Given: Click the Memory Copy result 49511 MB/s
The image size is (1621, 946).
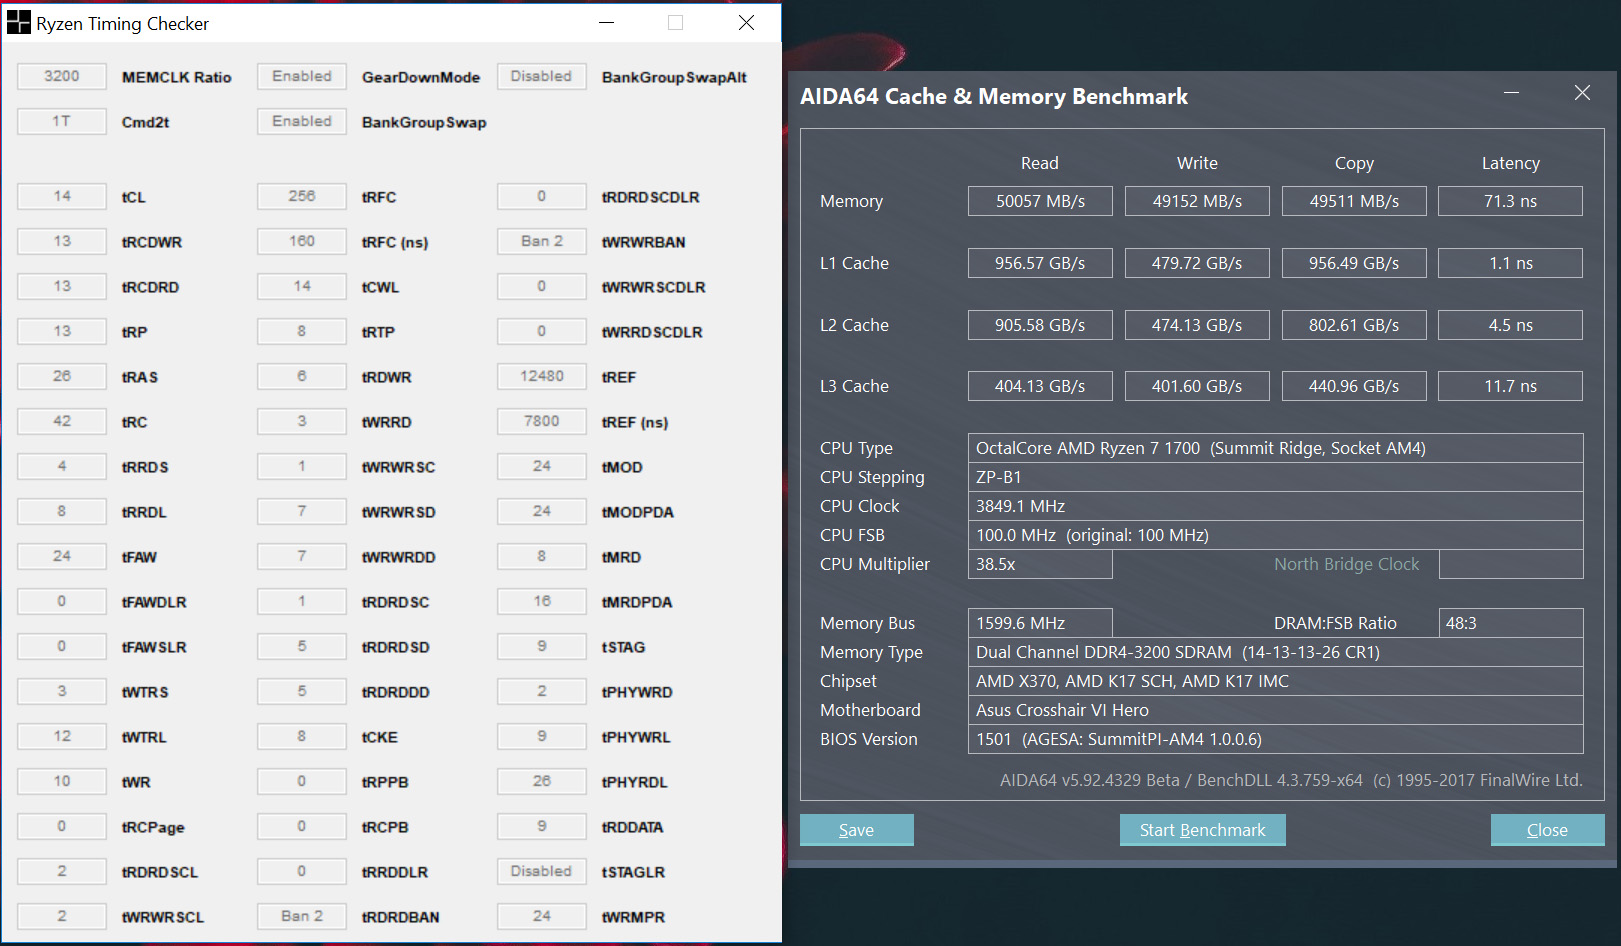Looking at the screenshot, I should click(1354, 201).
